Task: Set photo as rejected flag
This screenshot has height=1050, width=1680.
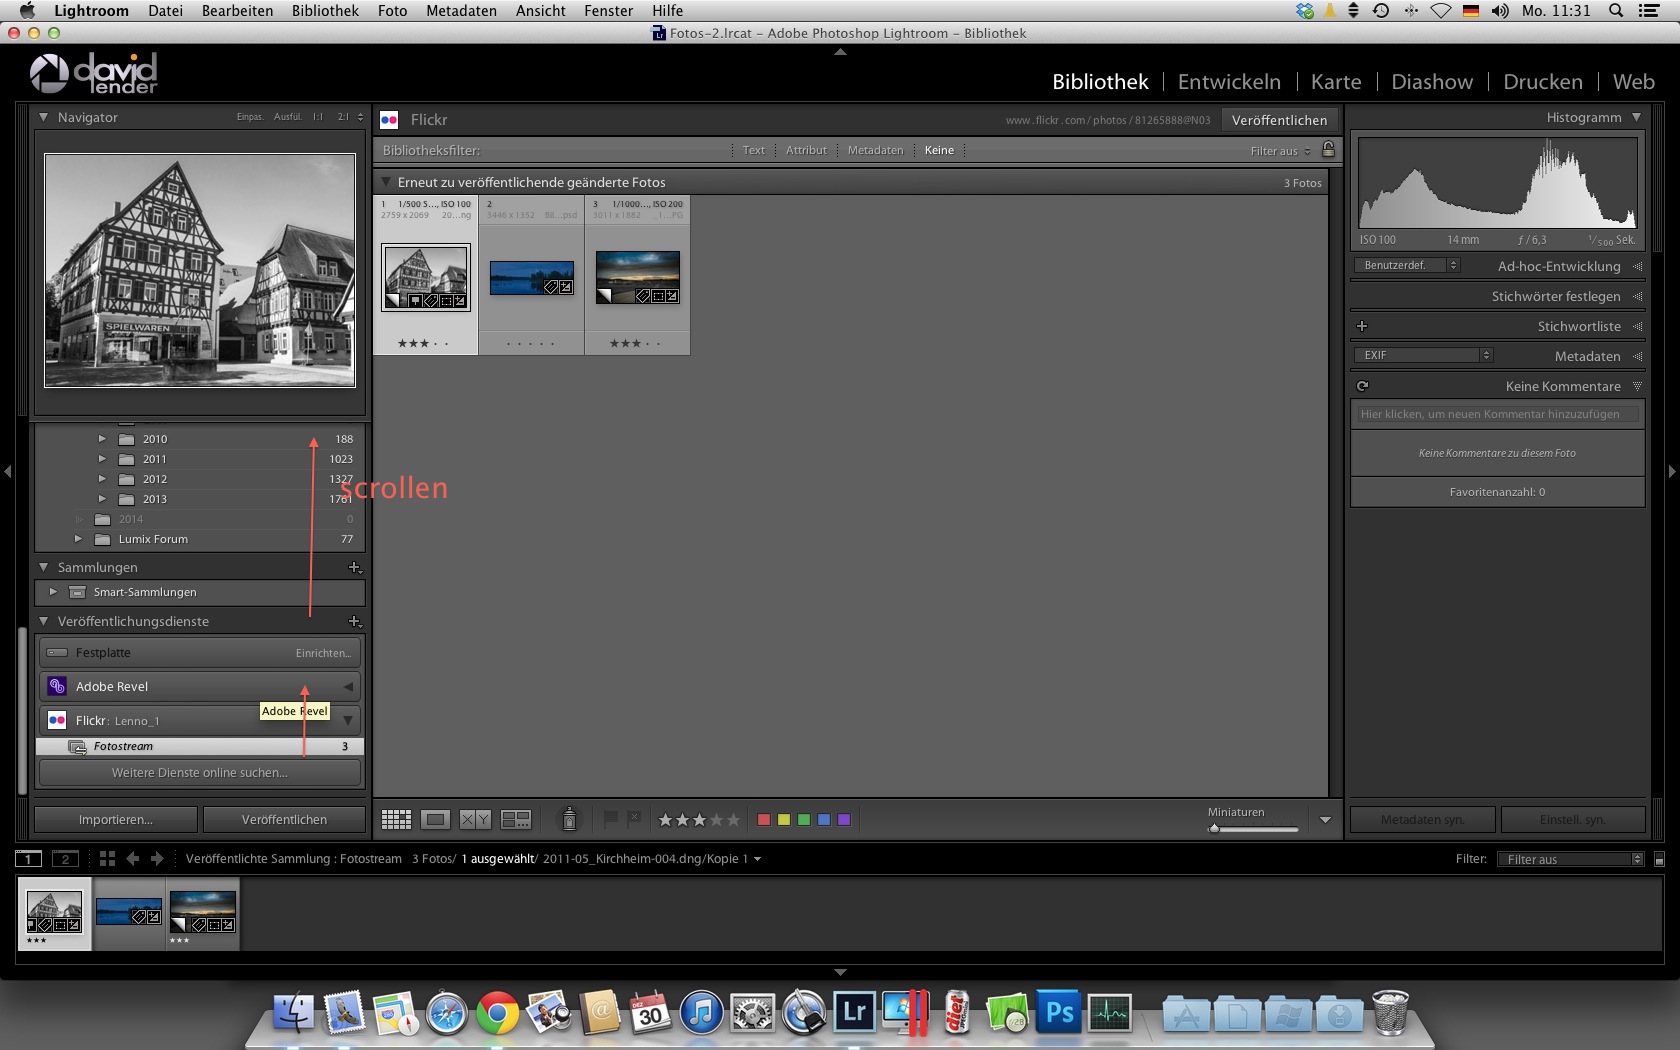Action: pyautogui.click(x=633, y=819)
